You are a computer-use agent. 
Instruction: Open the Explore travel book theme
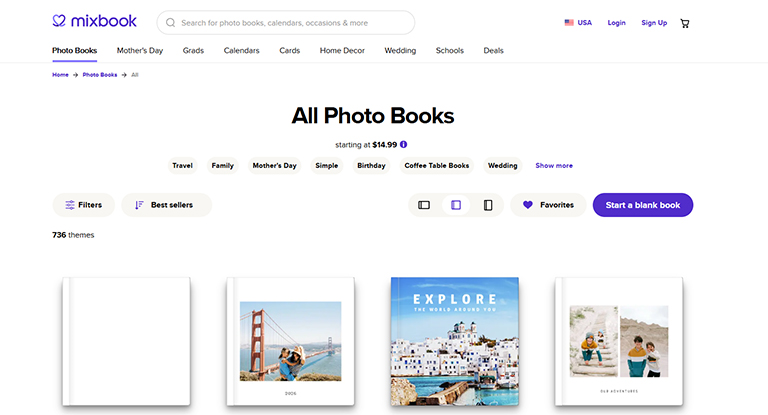(x=454, y=341)
